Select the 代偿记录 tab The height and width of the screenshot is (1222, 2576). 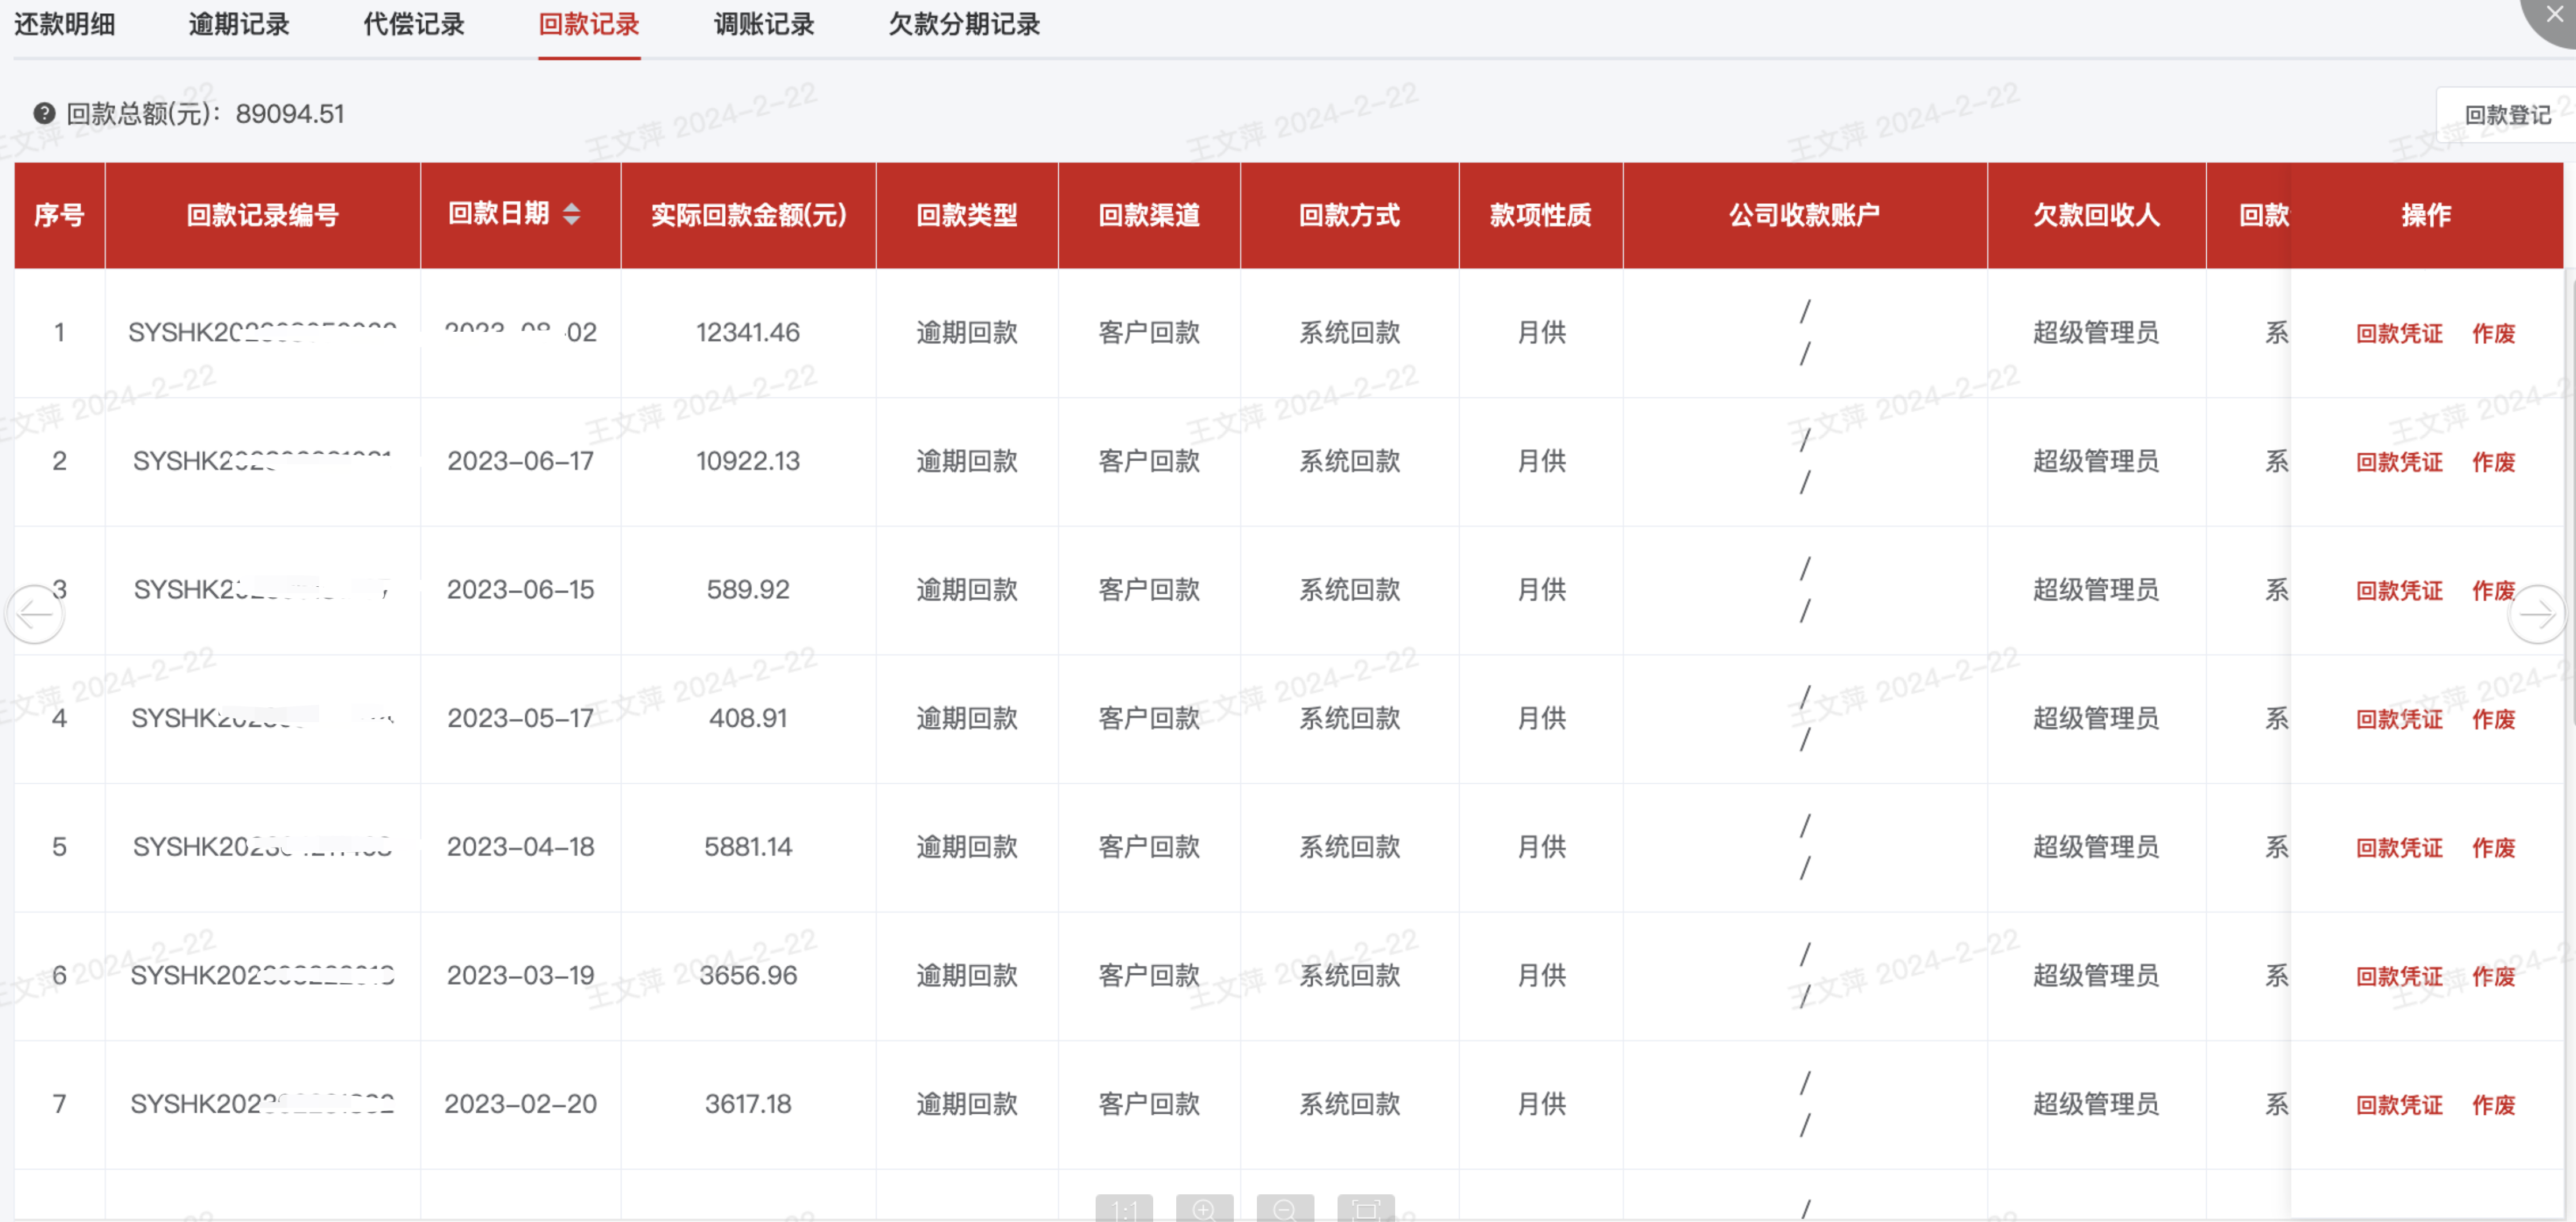414,24
